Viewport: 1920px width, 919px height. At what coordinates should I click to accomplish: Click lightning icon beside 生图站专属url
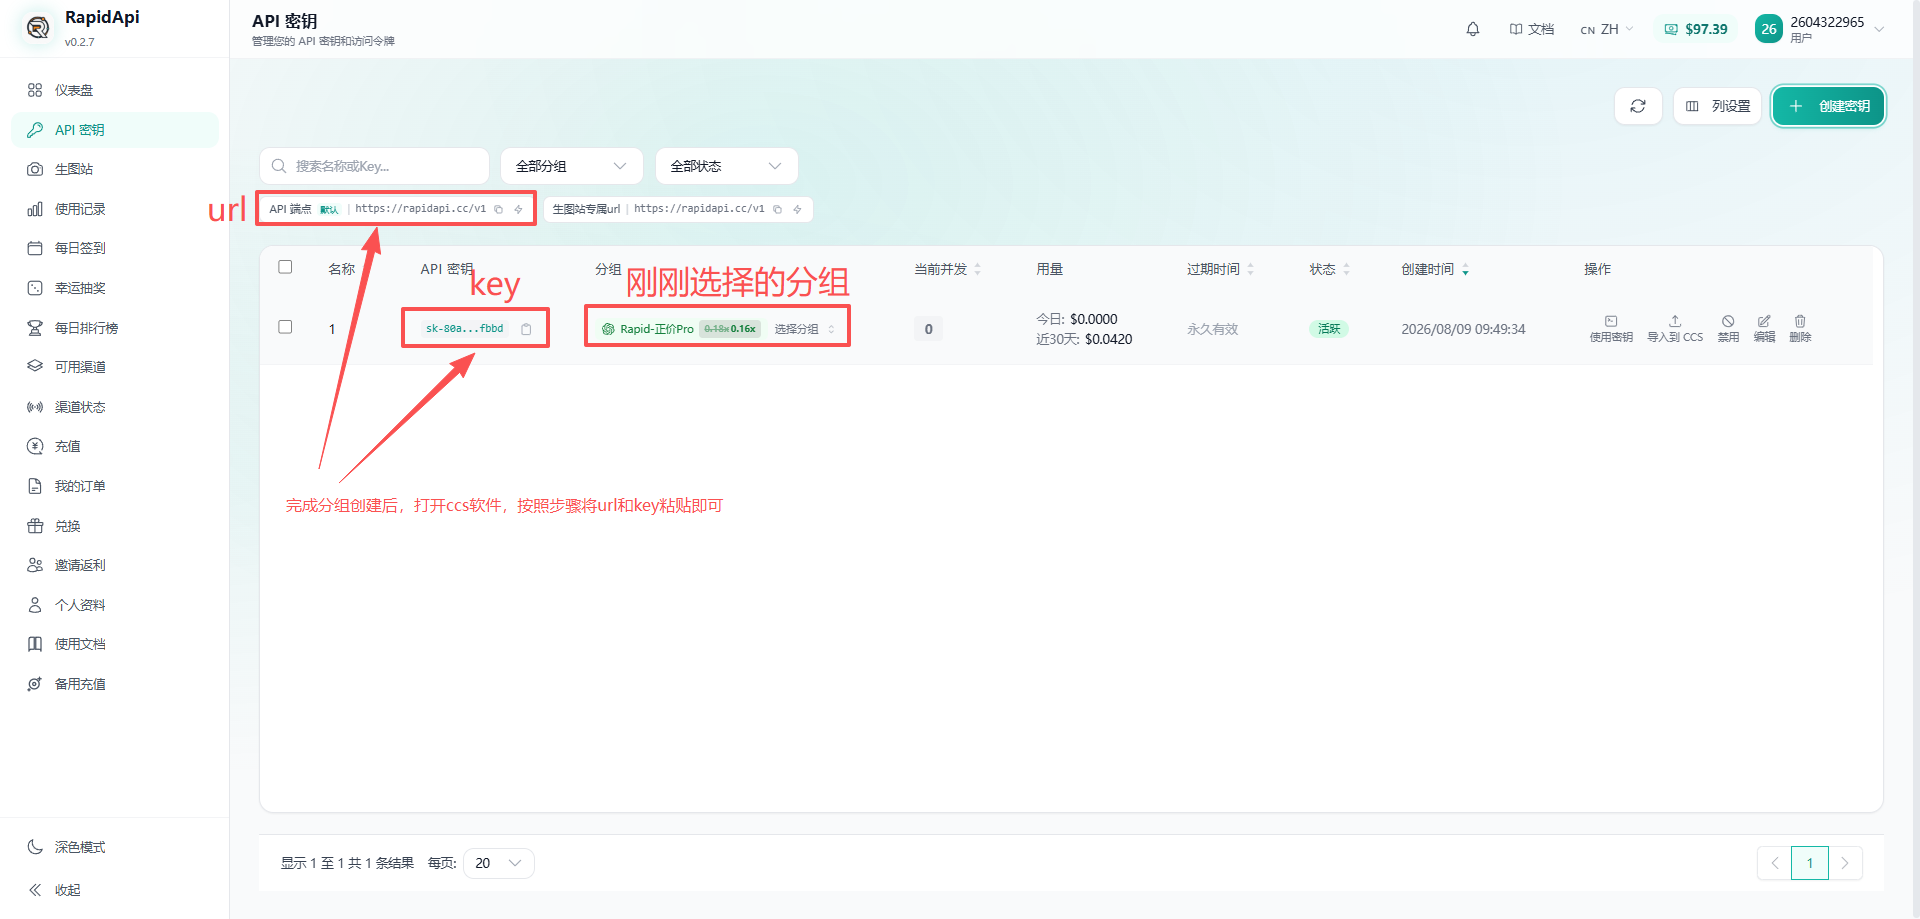[x=797, y=209]
